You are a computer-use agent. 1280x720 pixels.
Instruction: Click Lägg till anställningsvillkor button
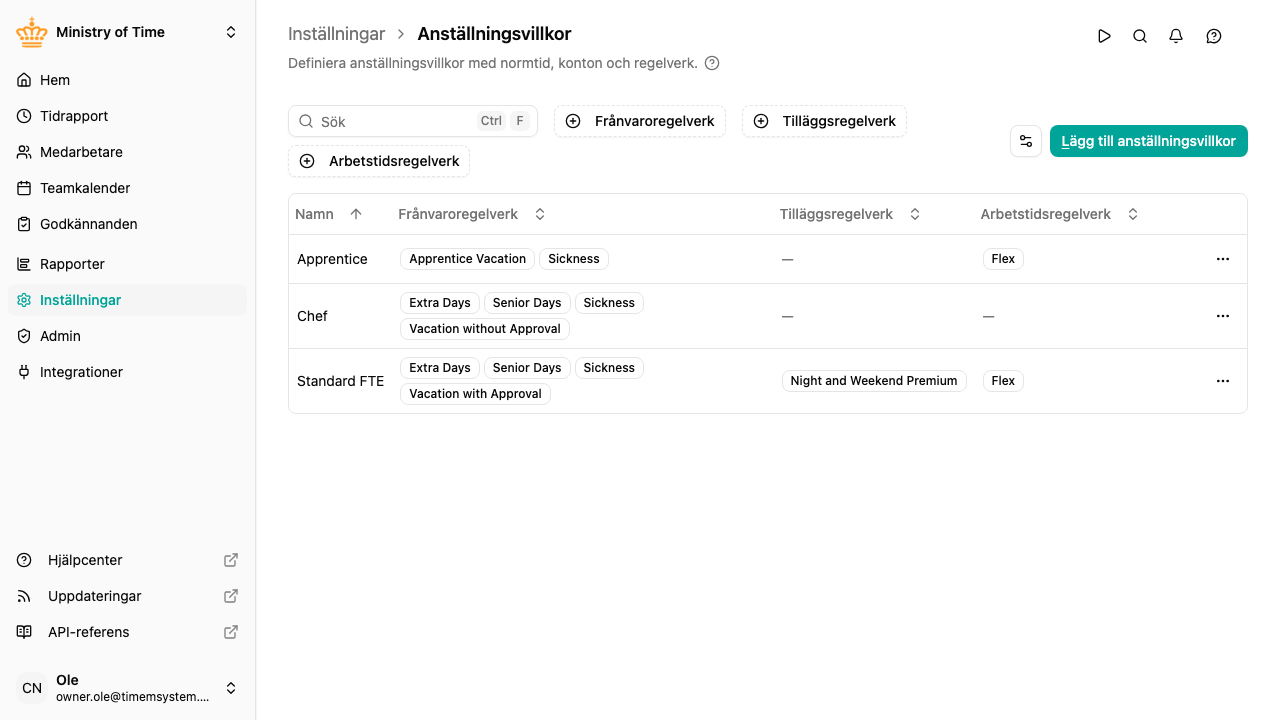(x=1149, y=141)
